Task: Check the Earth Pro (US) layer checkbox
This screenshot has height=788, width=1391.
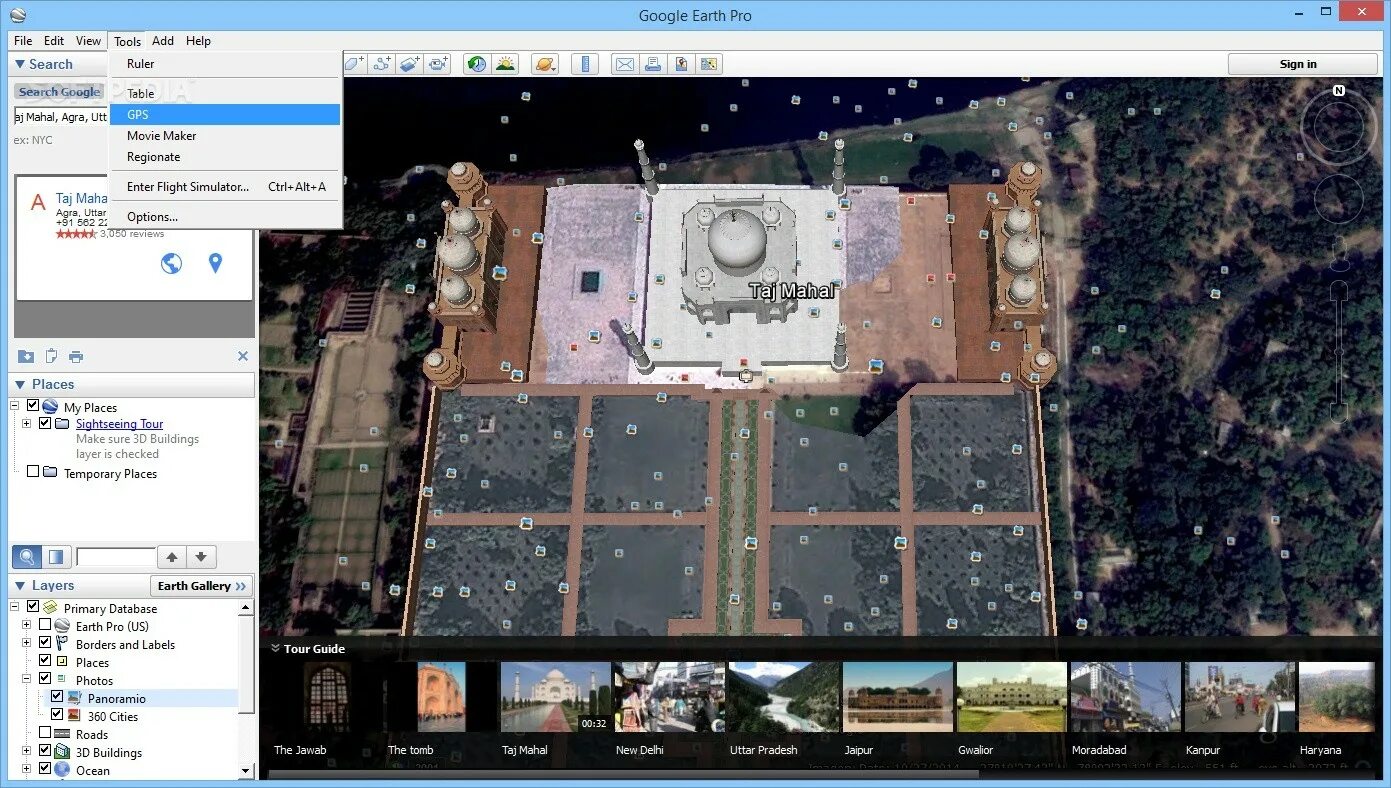Action: [x=45, y=625]
